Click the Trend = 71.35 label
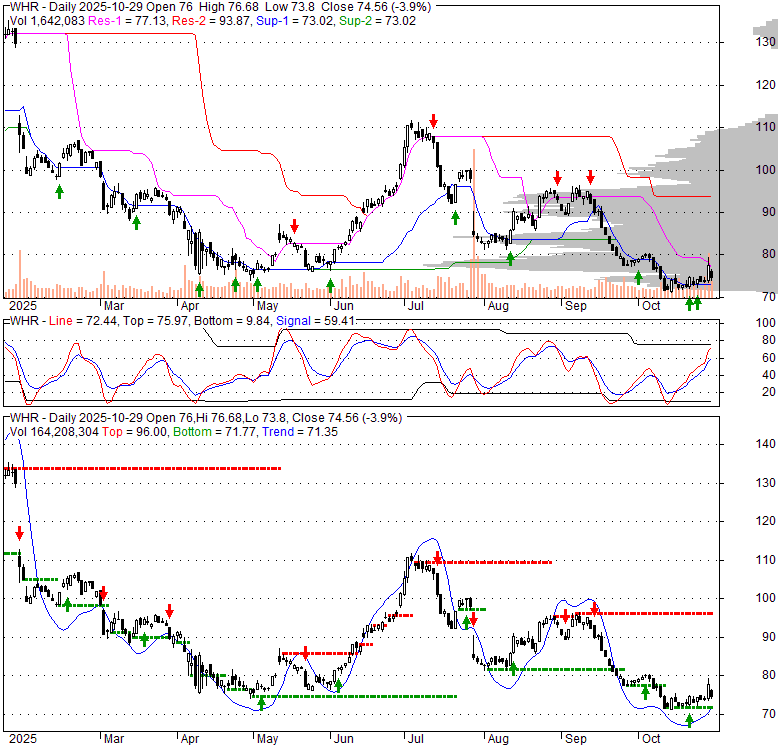Screen dimensions: 780x745 tap(299, 432)
